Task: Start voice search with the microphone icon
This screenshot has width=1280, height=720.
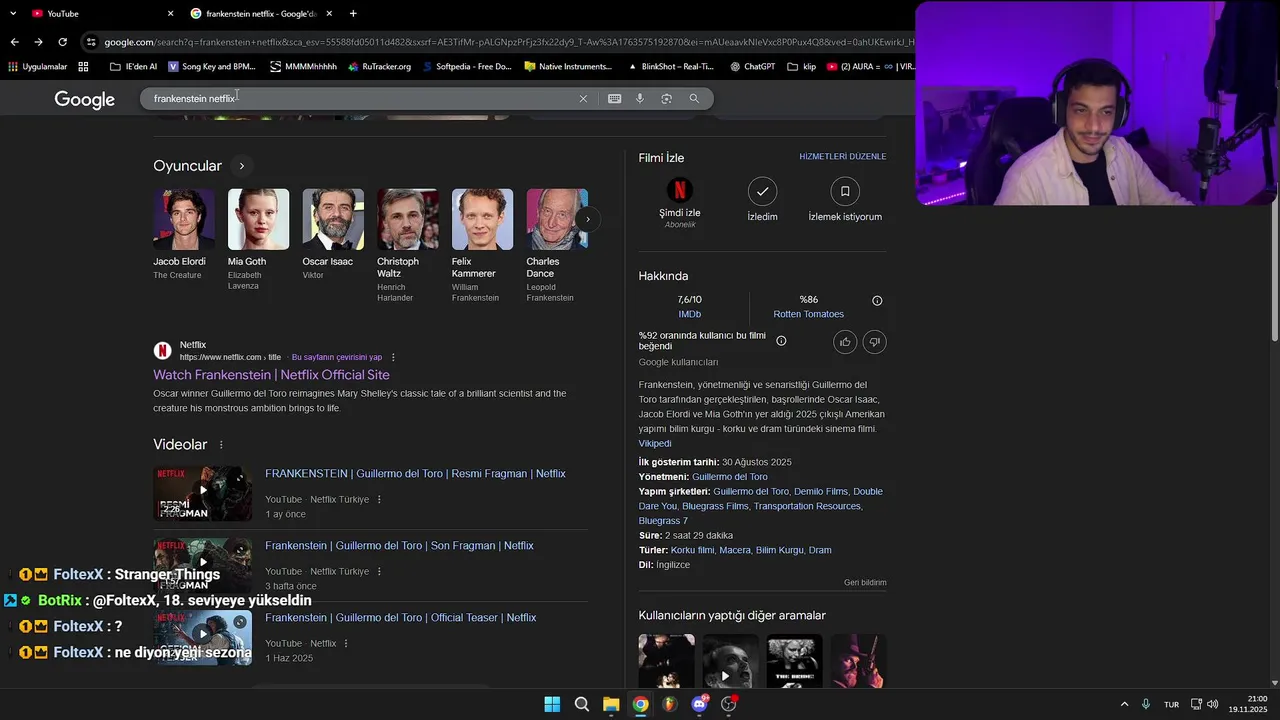Action: (x=640, y=99)
